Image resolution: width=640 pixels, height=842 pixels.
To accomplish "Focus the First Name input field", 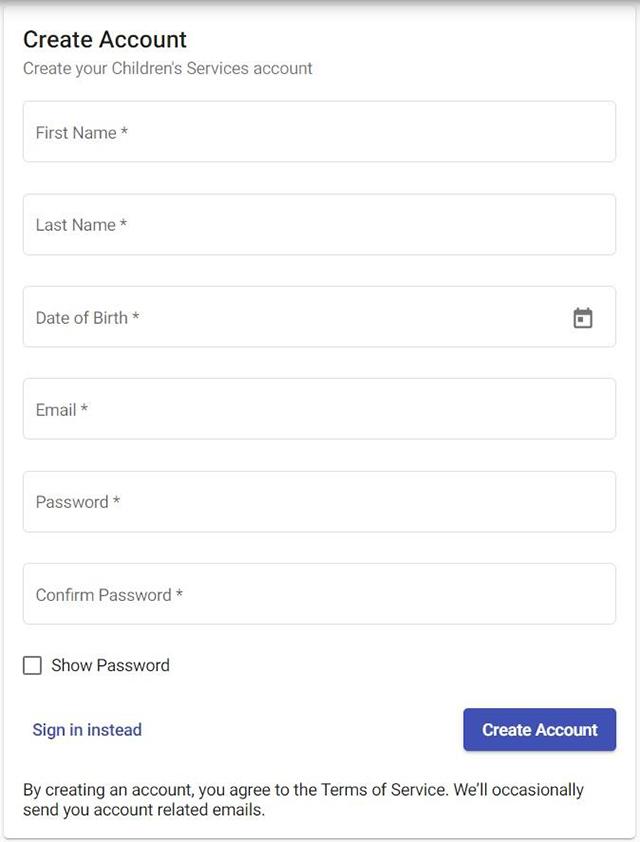I will (x=319, y=132).
